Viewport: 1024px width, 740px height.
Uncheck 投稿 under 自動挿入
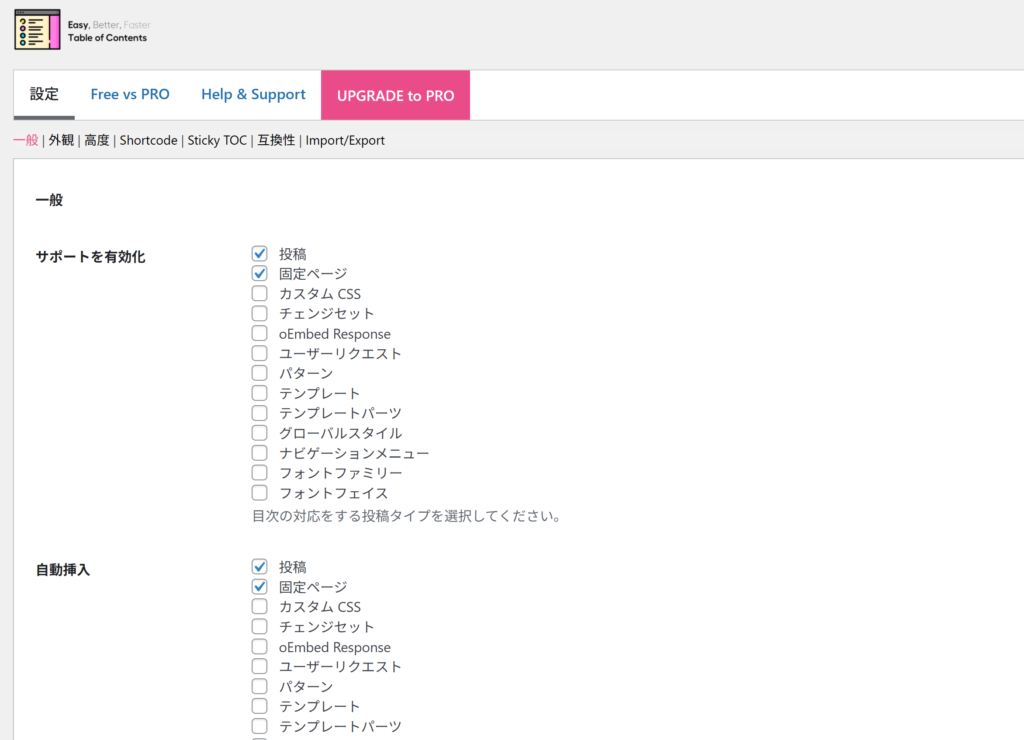pos(260,567)
